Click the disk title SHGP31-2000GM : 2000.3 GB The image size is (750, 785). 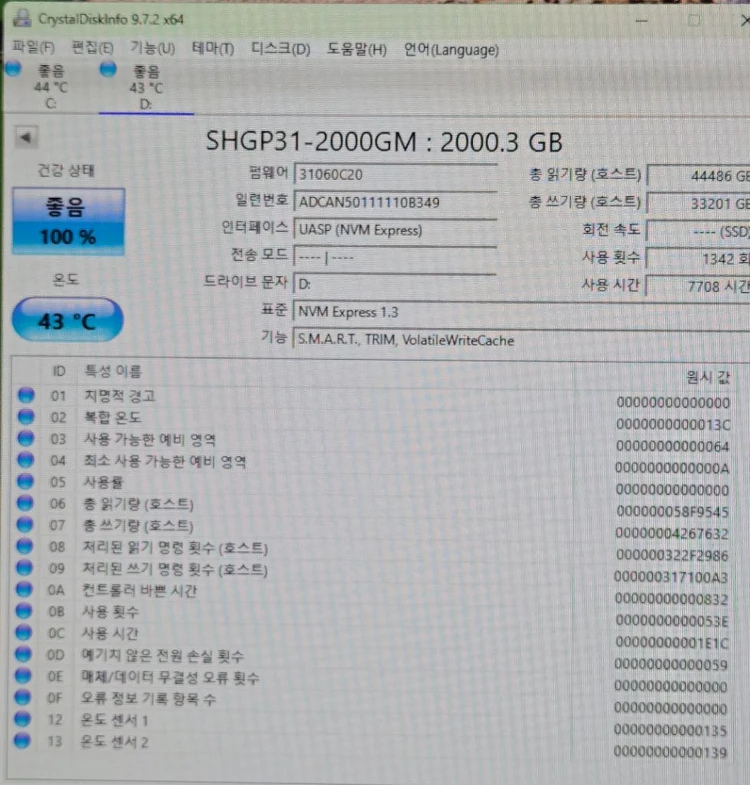(x=384, y=142)
